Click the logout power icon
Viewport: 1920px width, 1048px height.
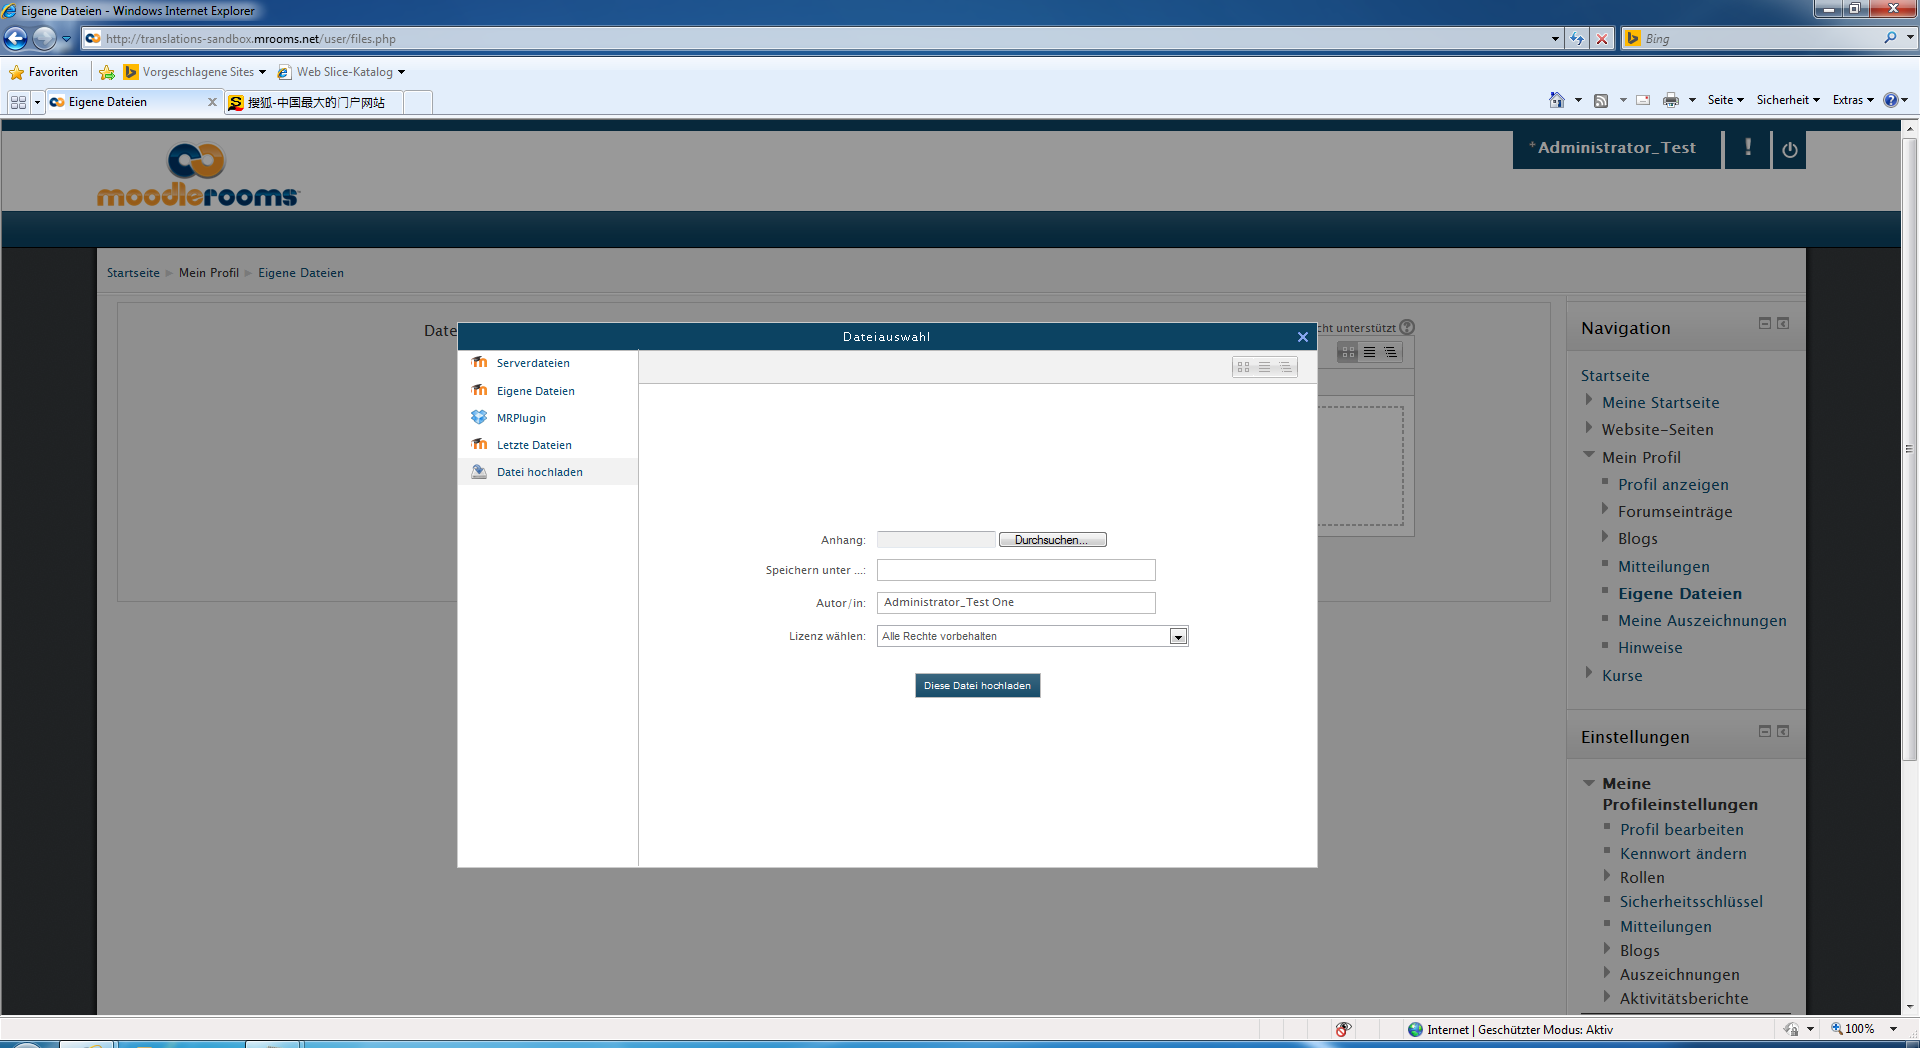pyautogui.click(x=1789, y=150)
